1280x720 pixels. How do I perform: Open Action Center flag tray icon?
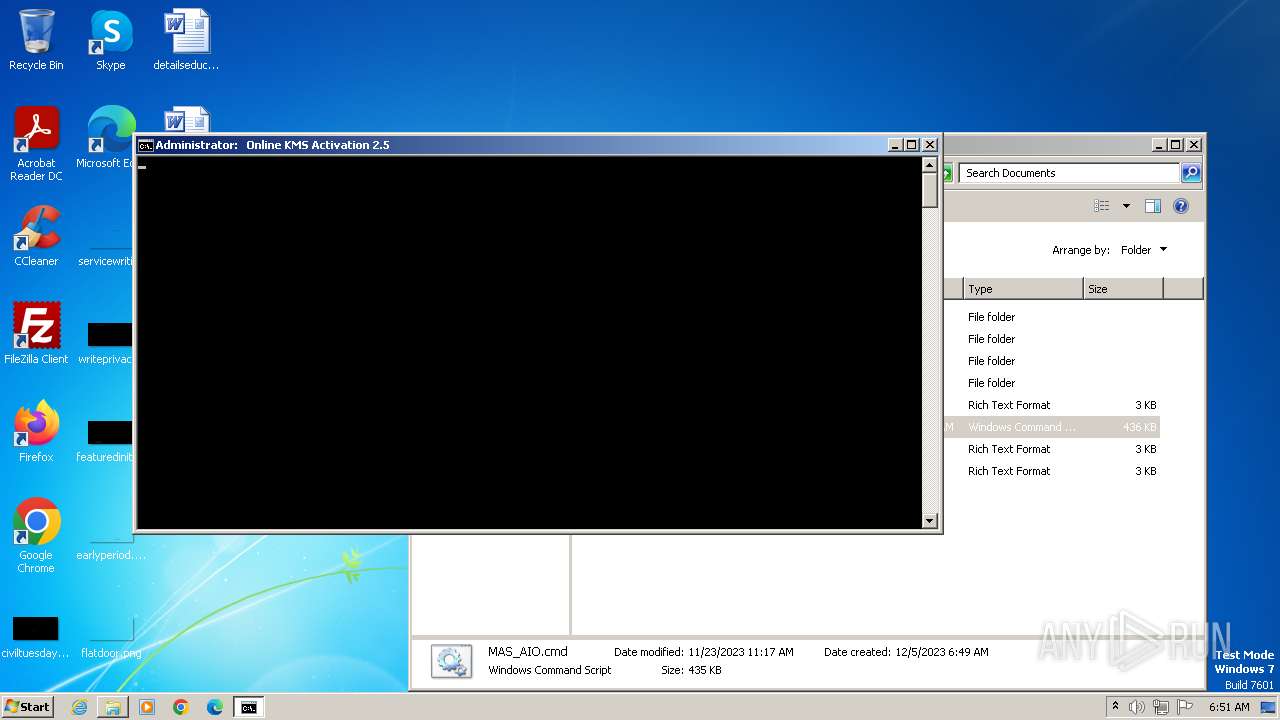click(x=1183, y=707)
